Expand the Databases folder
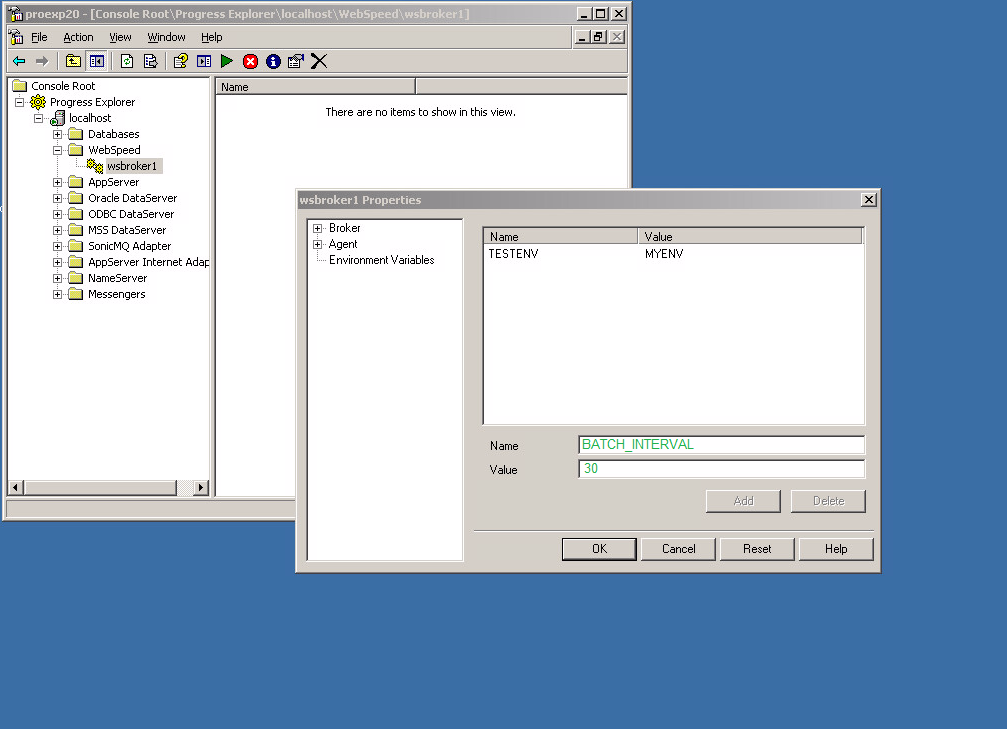Viewport: 1007px width, 729px height. pos(57,134)
